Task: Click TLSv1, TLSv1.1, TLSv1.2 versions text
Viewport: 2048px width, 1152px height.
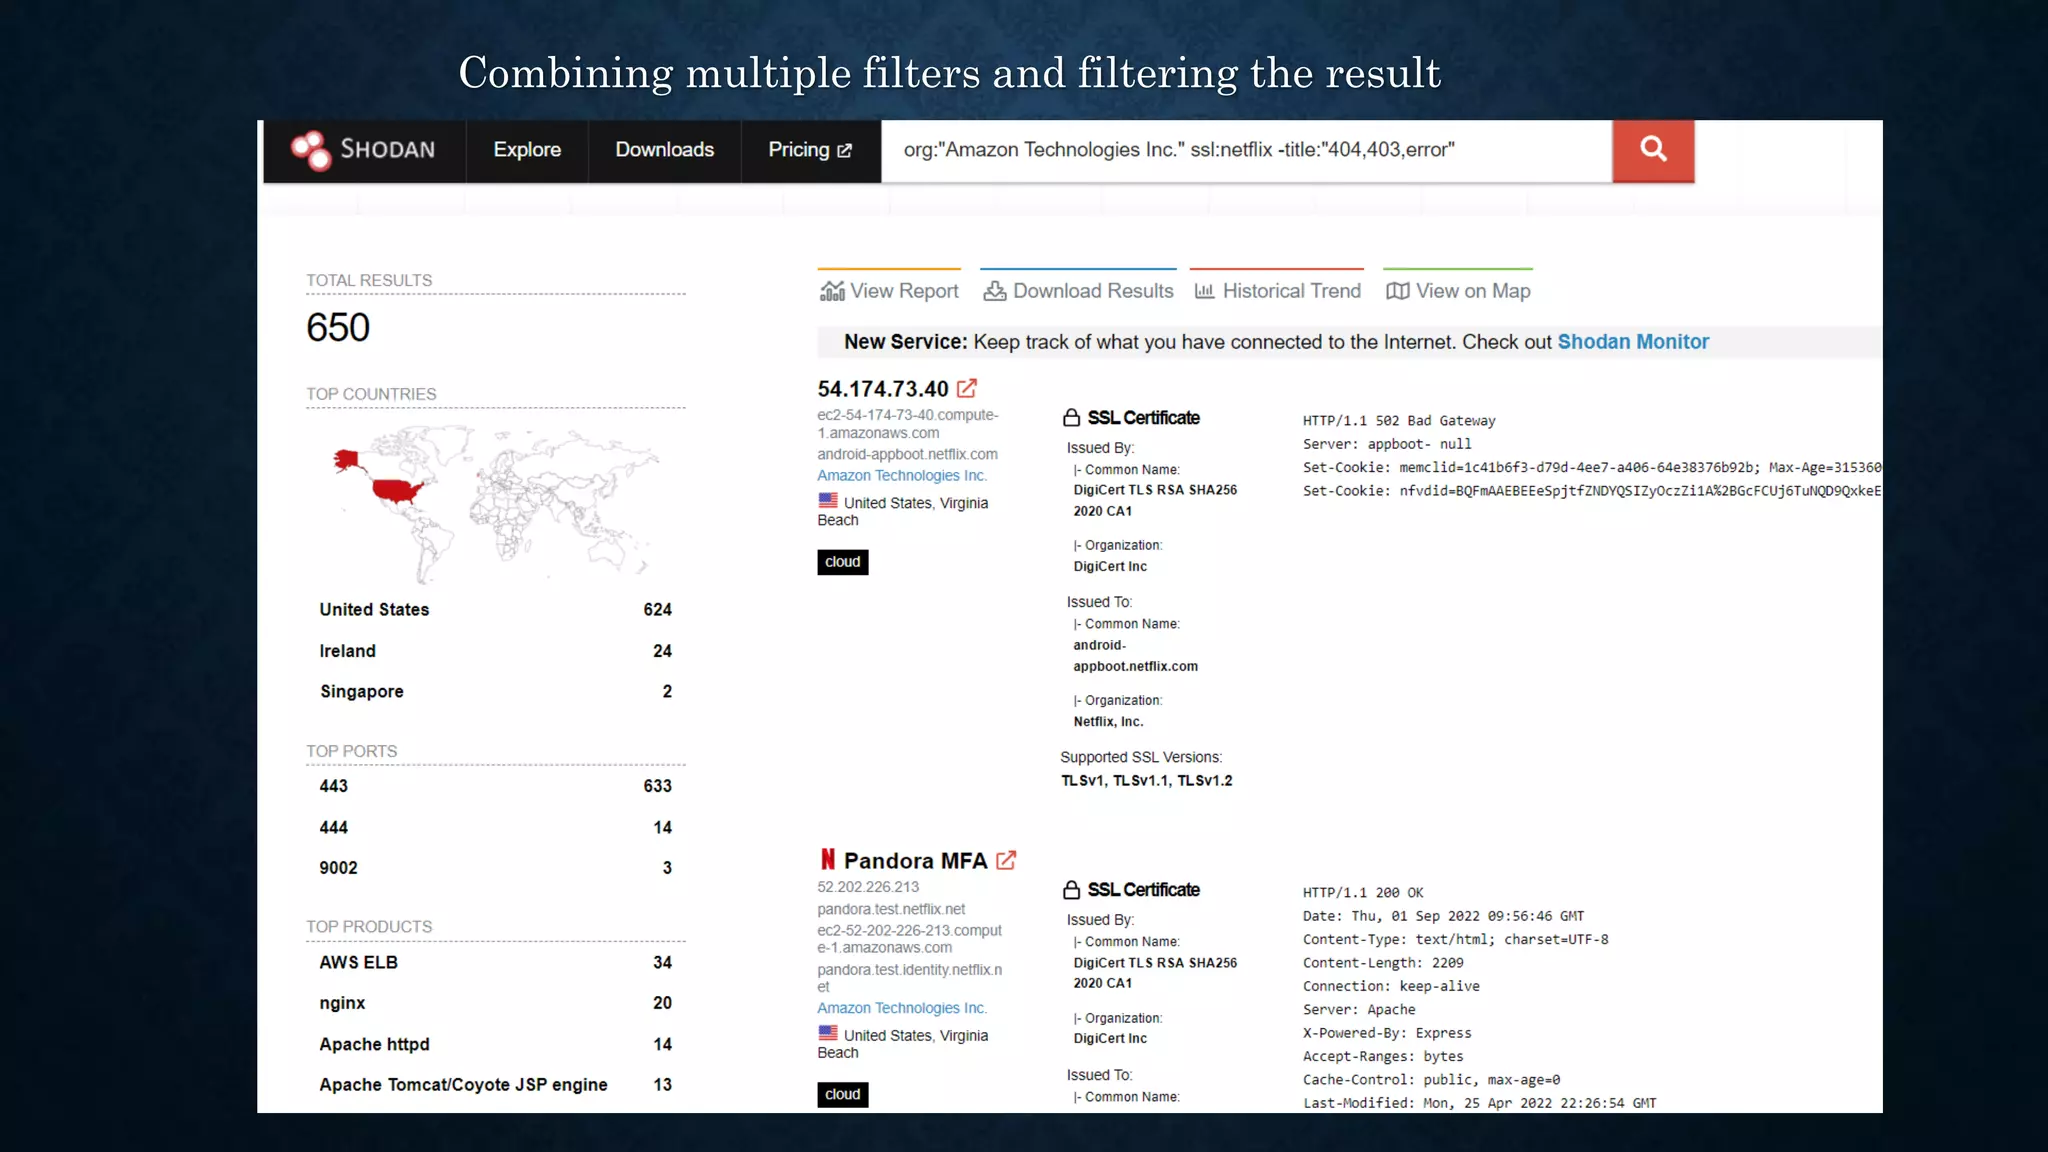Action: [x=1147, y=781]
